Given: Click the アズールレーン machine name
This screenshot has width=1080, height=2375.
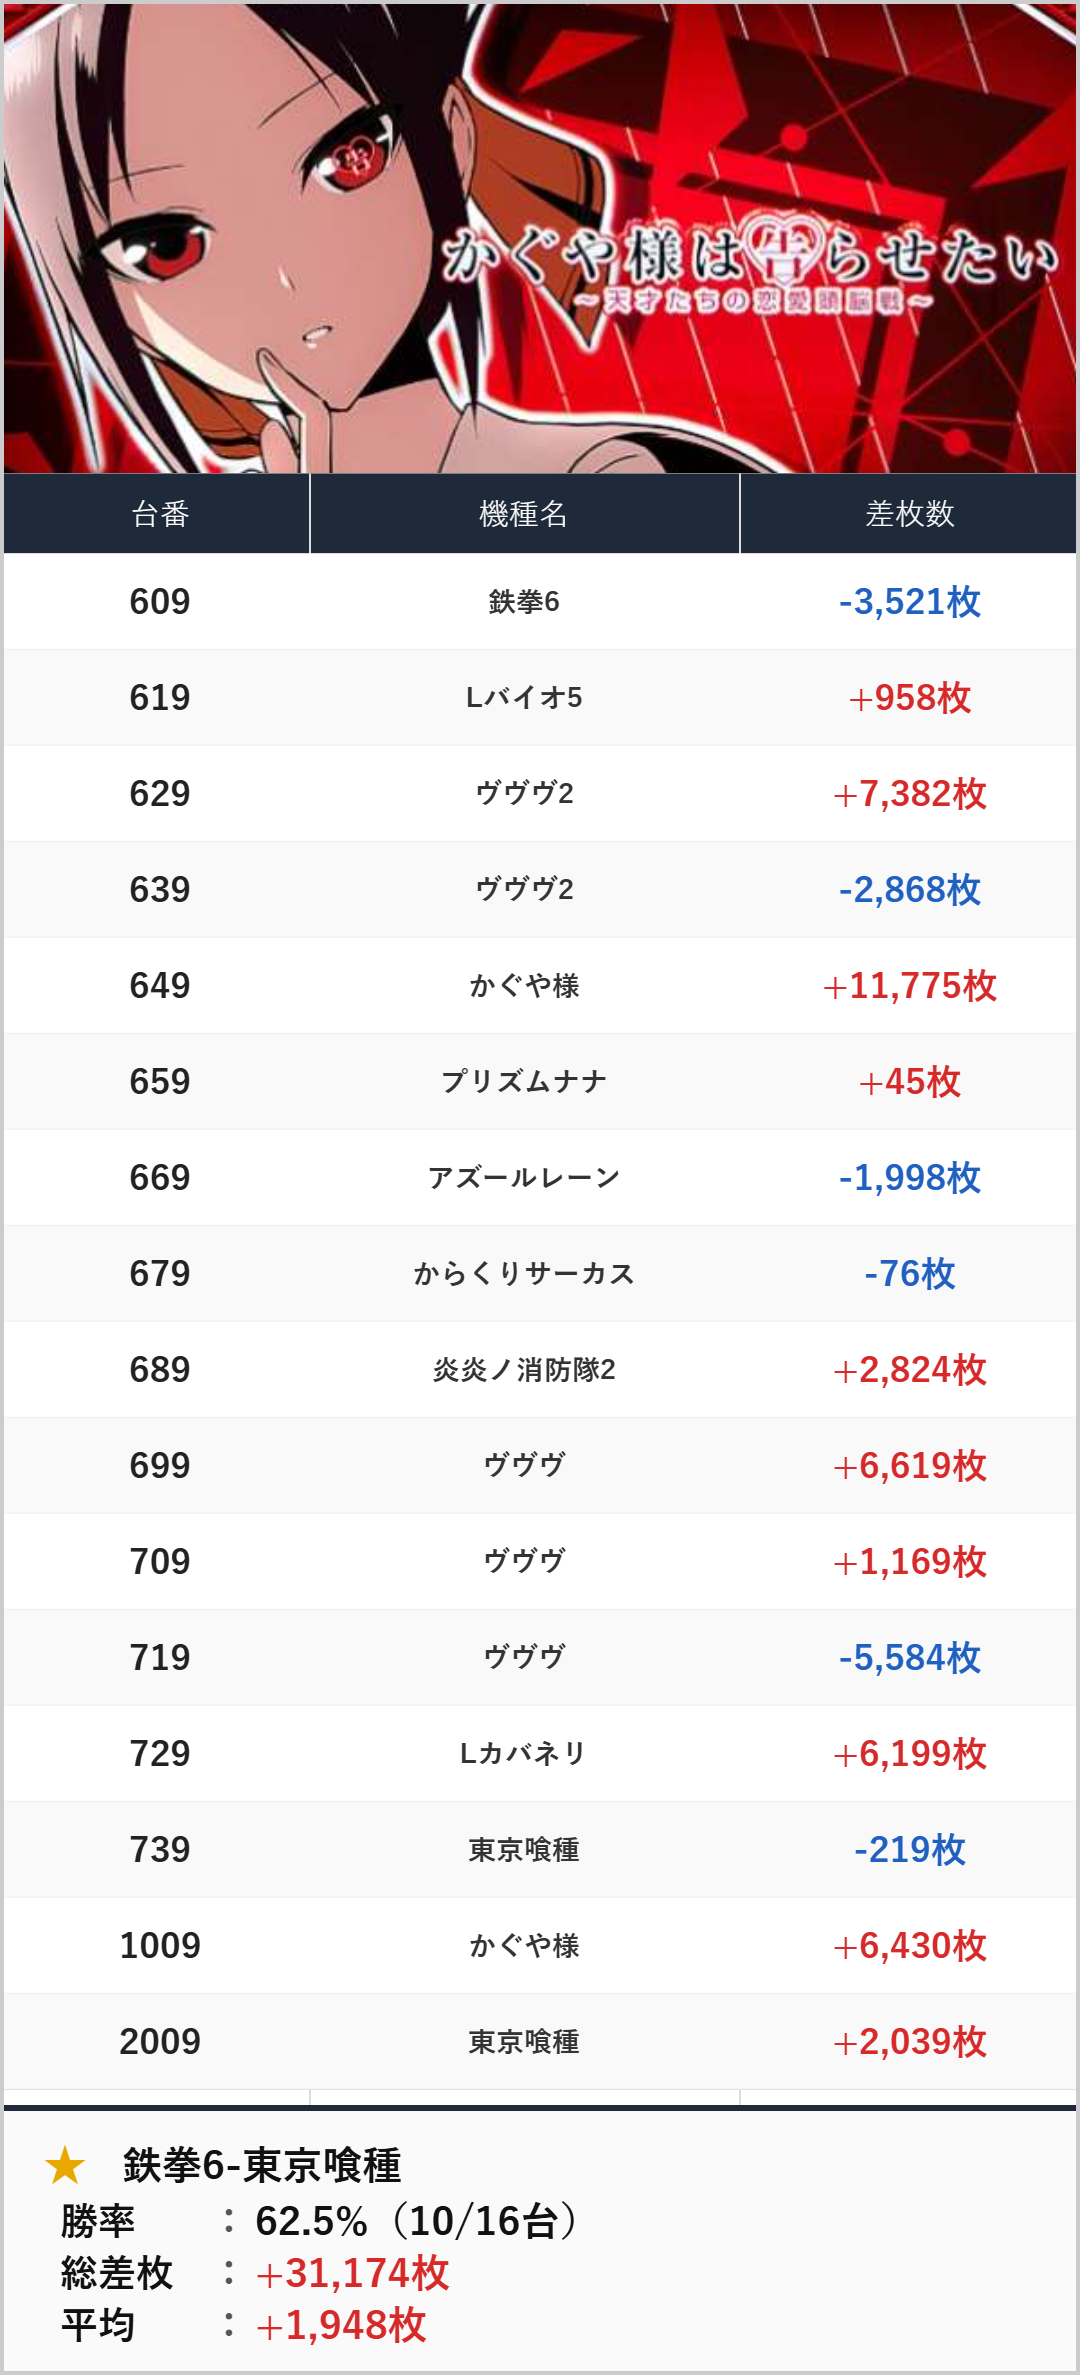Looking at the screenshot, I should (x=524, y=1178).
